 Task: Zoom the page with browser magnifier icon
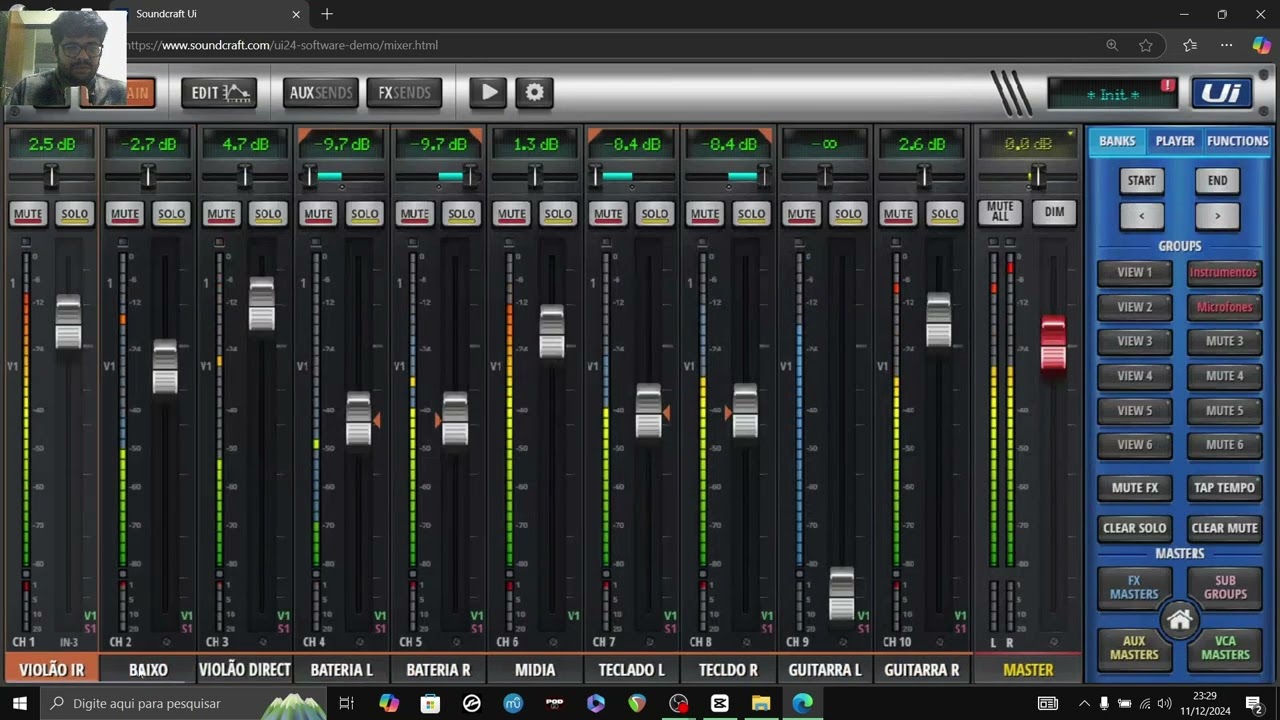pyautogui.click(x=1112, y=45)
